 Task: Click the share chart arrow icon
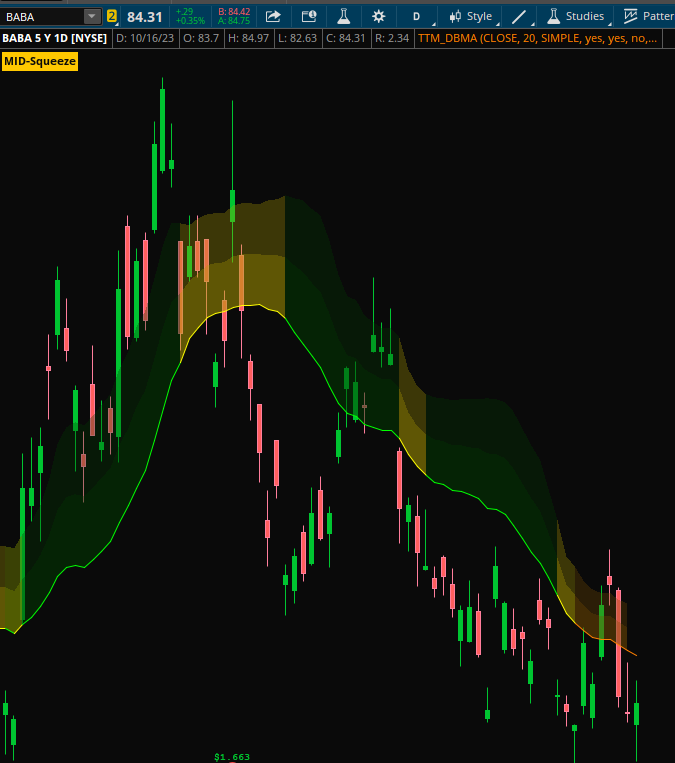(273, 16)
